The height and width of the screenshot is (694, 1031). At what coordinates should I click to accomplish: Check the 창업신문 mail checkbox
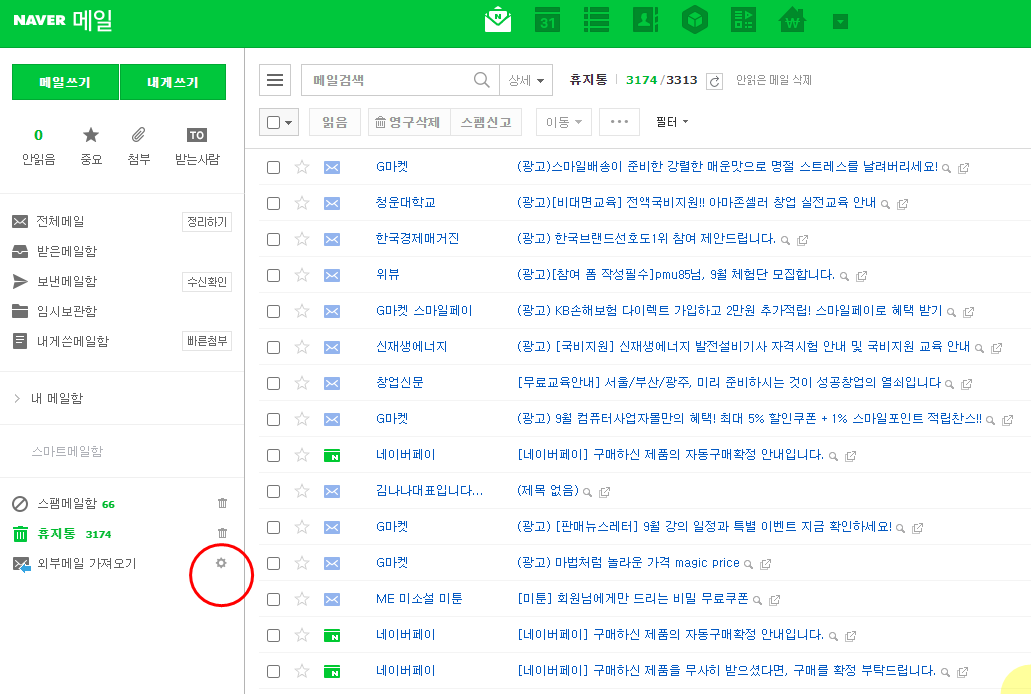pyautogui.click(x=274, y=384)
